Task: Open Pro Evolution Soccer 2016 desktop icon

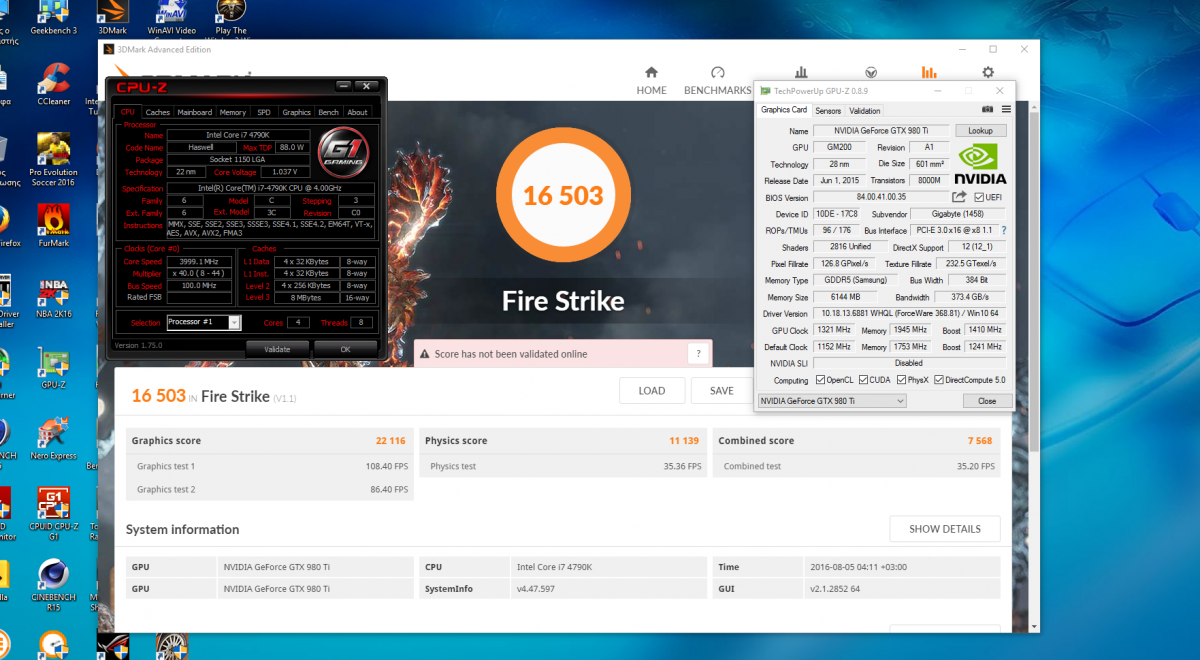Action: pyautogui.click(x=53, y=160)
